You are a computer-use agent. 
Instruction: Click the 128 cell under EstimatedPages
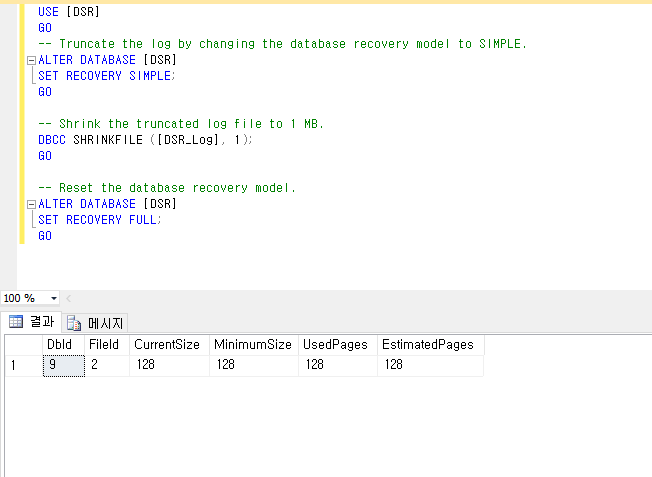point(429,366)
